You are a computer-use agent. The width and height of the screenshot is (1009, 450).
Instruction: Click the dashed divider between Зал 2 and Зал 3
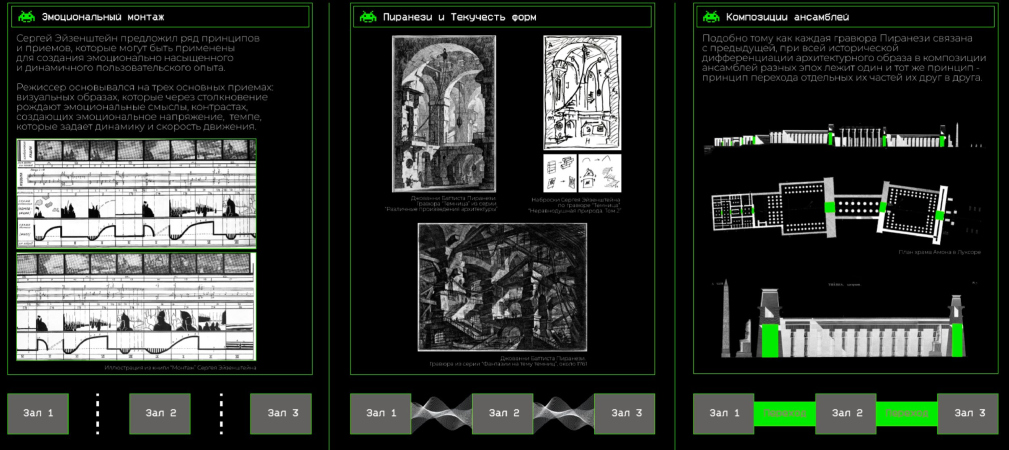coord(221,413)
